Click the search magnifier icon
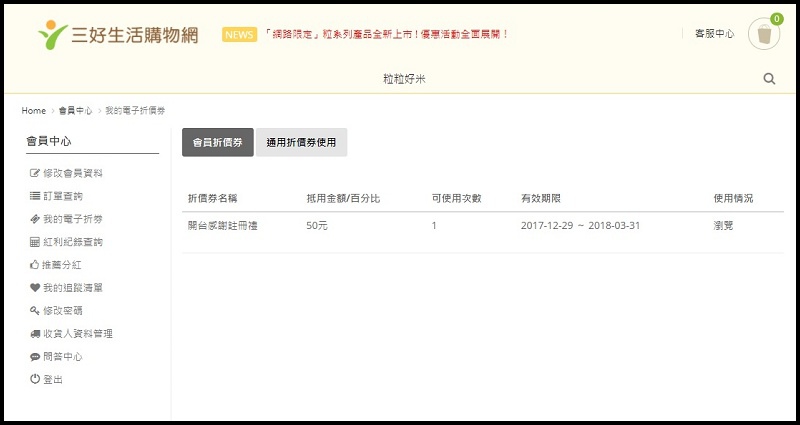Screen dimensions: 800x425 pyautogui.click(x=769, y=79)
